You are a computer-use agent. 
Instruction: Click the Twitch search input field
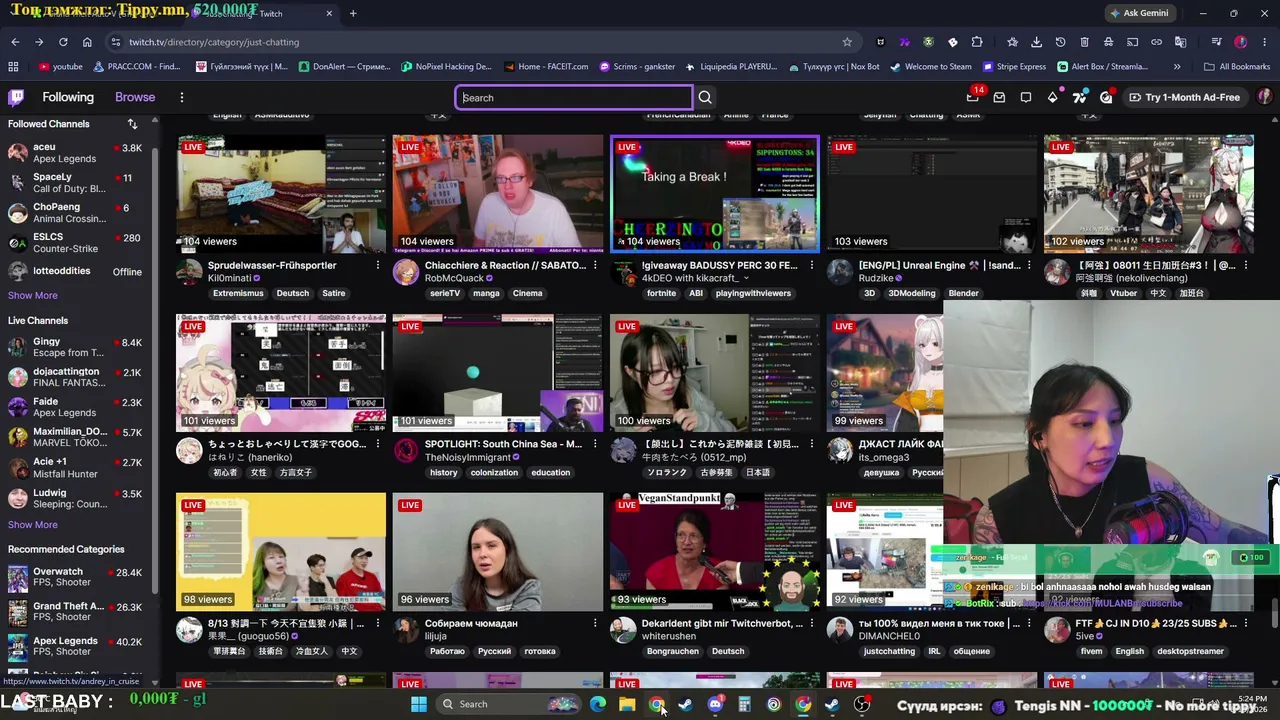[574, 97]
